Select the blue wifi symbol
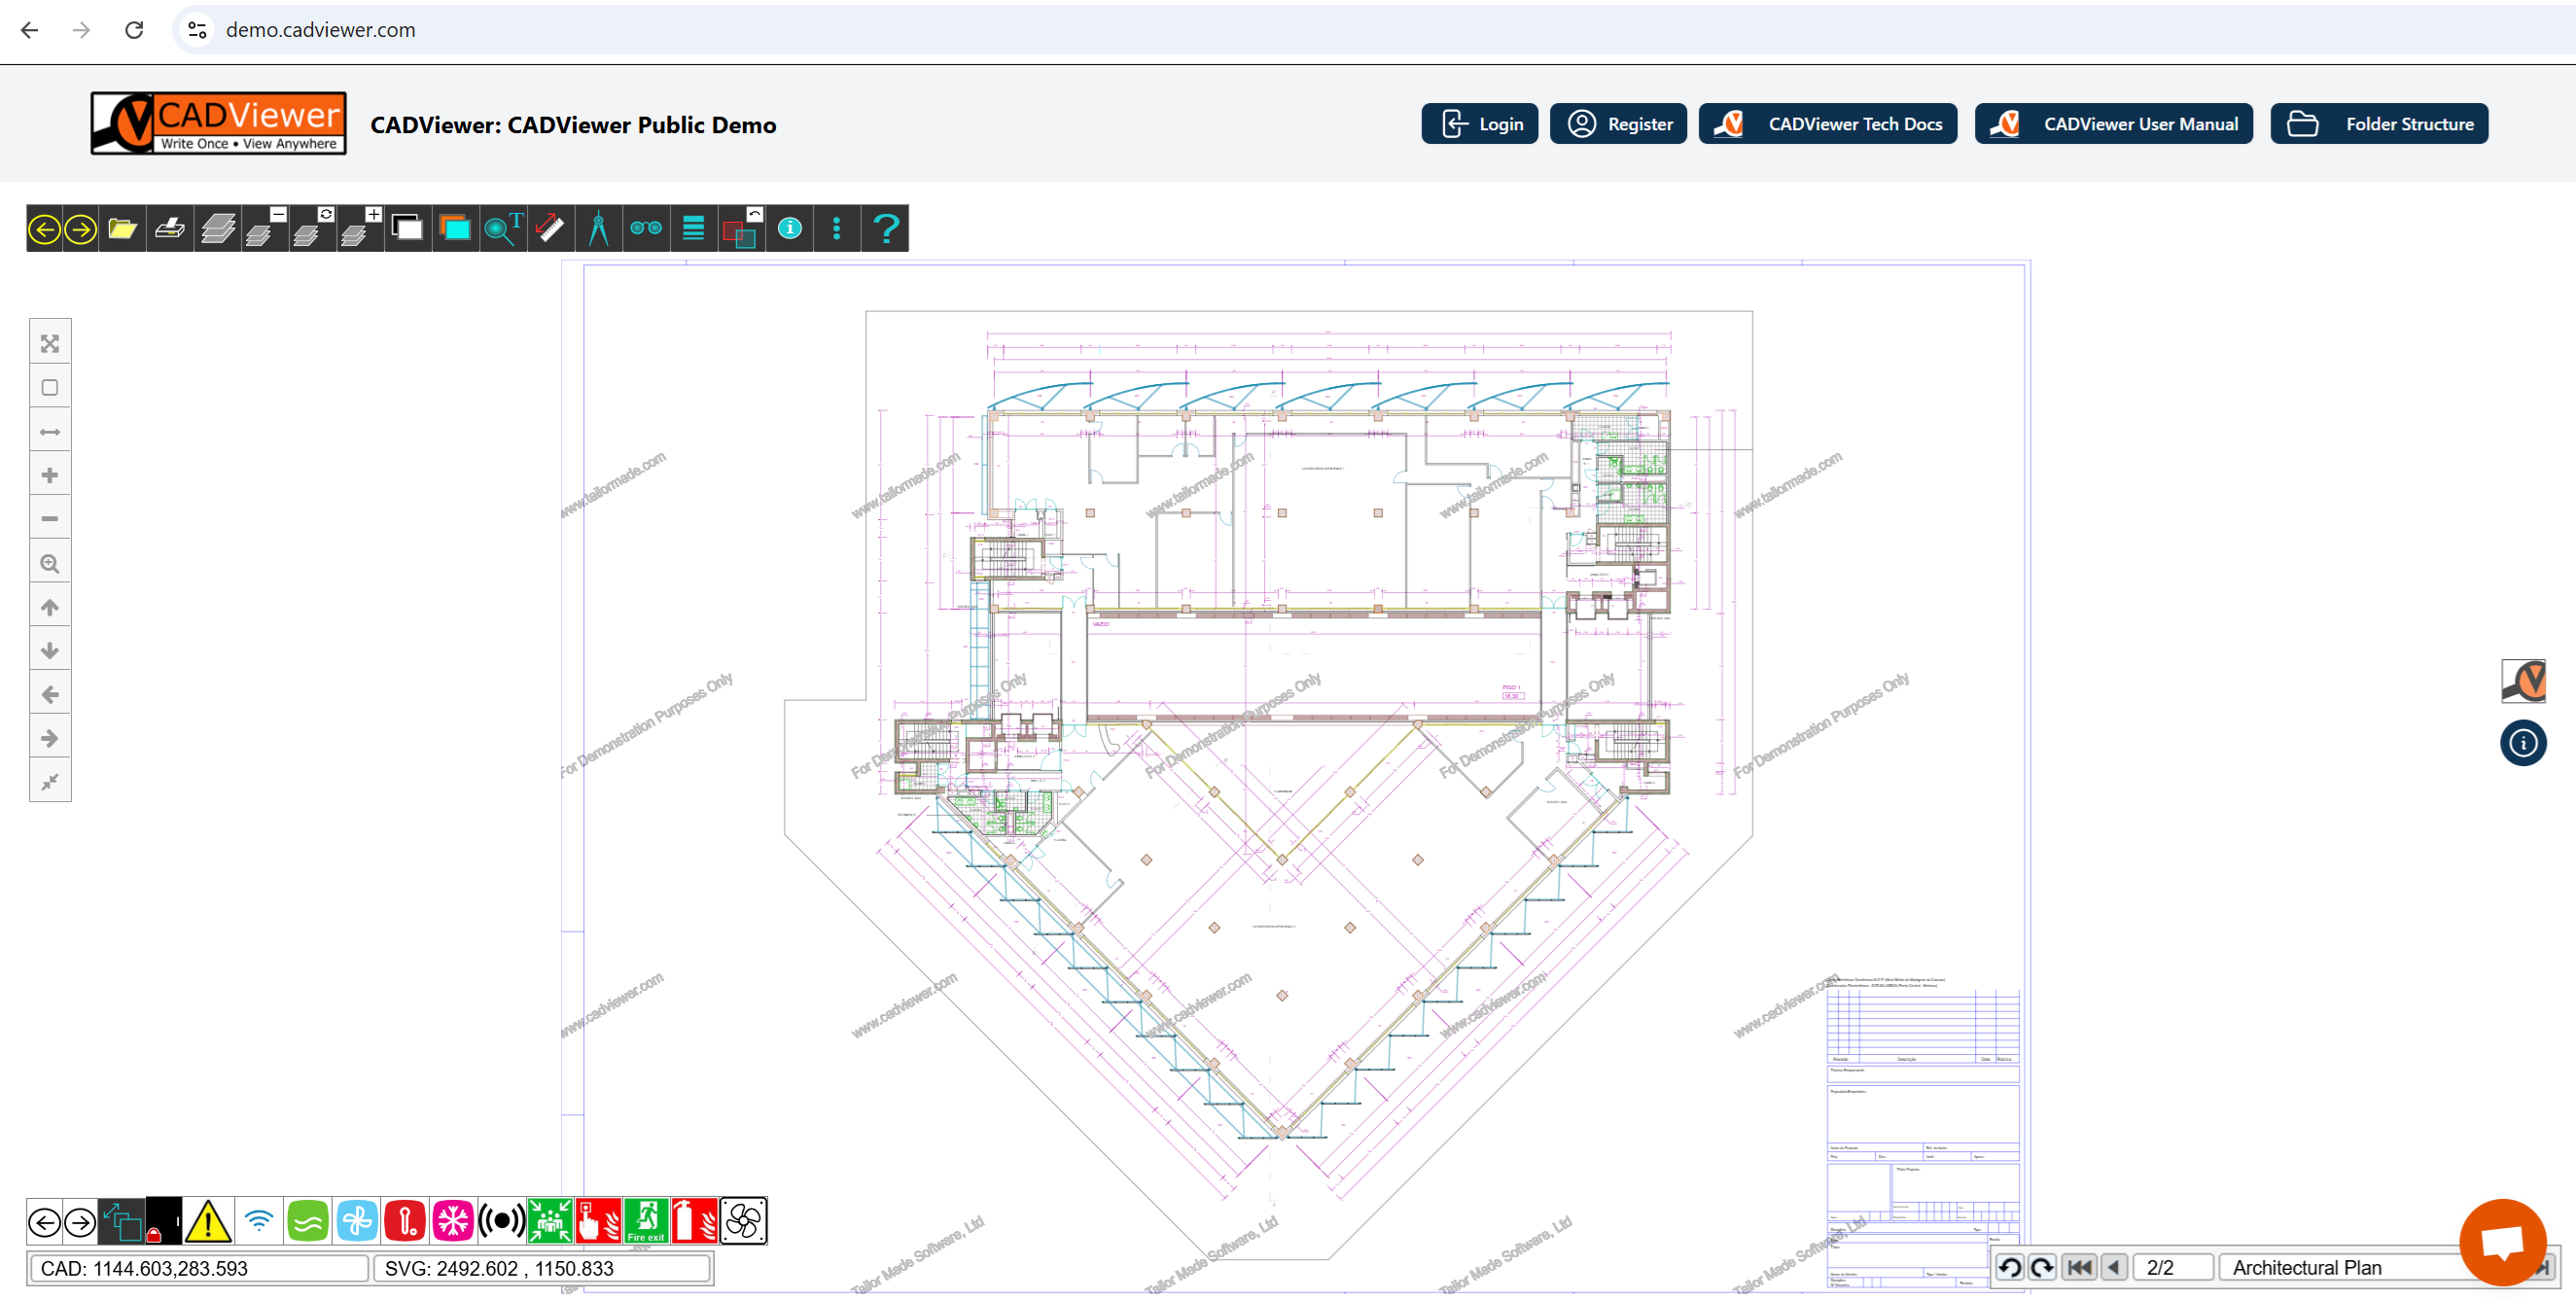This screenshot has height=1300, width=2576. pos(259,1222)
